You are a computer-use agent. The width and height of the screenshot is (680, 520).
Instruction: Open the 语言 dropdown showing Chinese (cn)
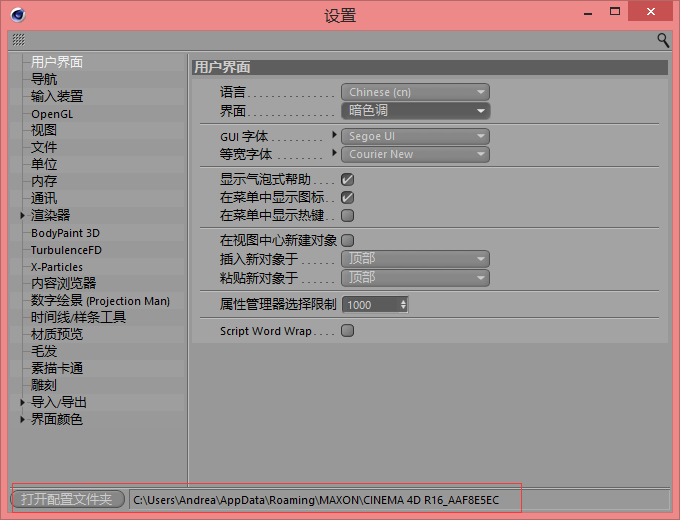click(415, 92)
